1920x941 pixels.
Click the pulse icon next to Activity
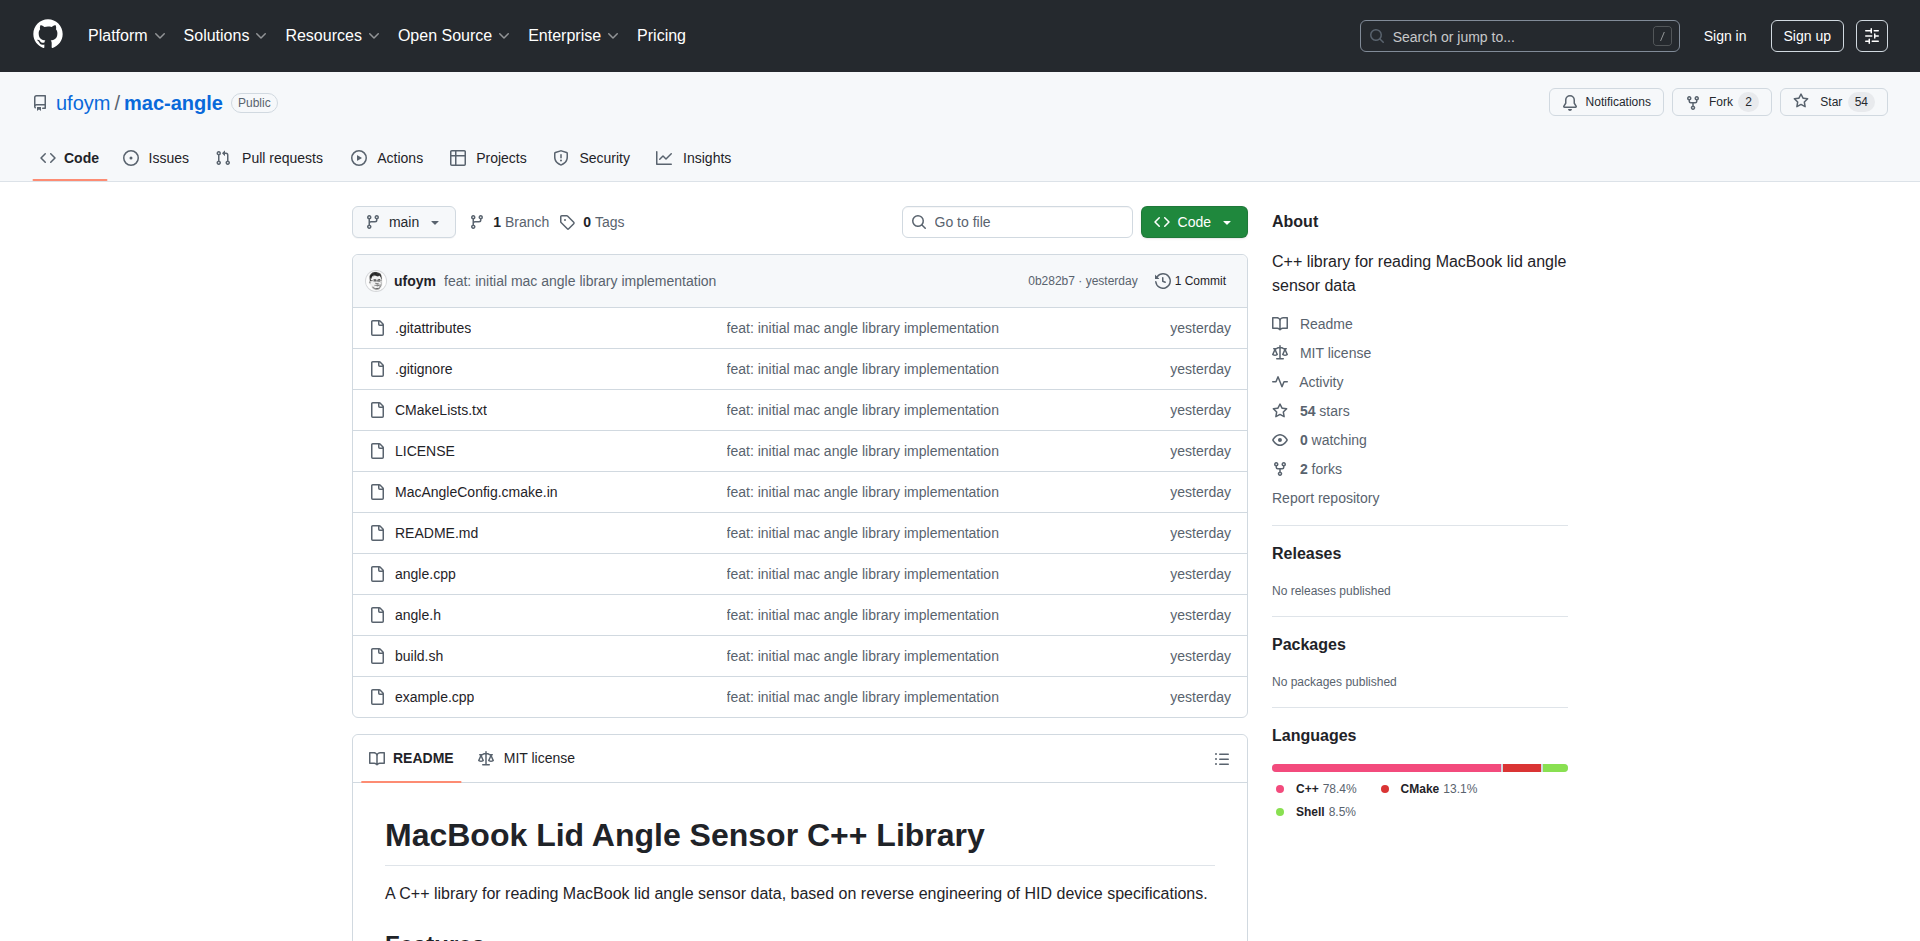click(x=1280, y=382)
